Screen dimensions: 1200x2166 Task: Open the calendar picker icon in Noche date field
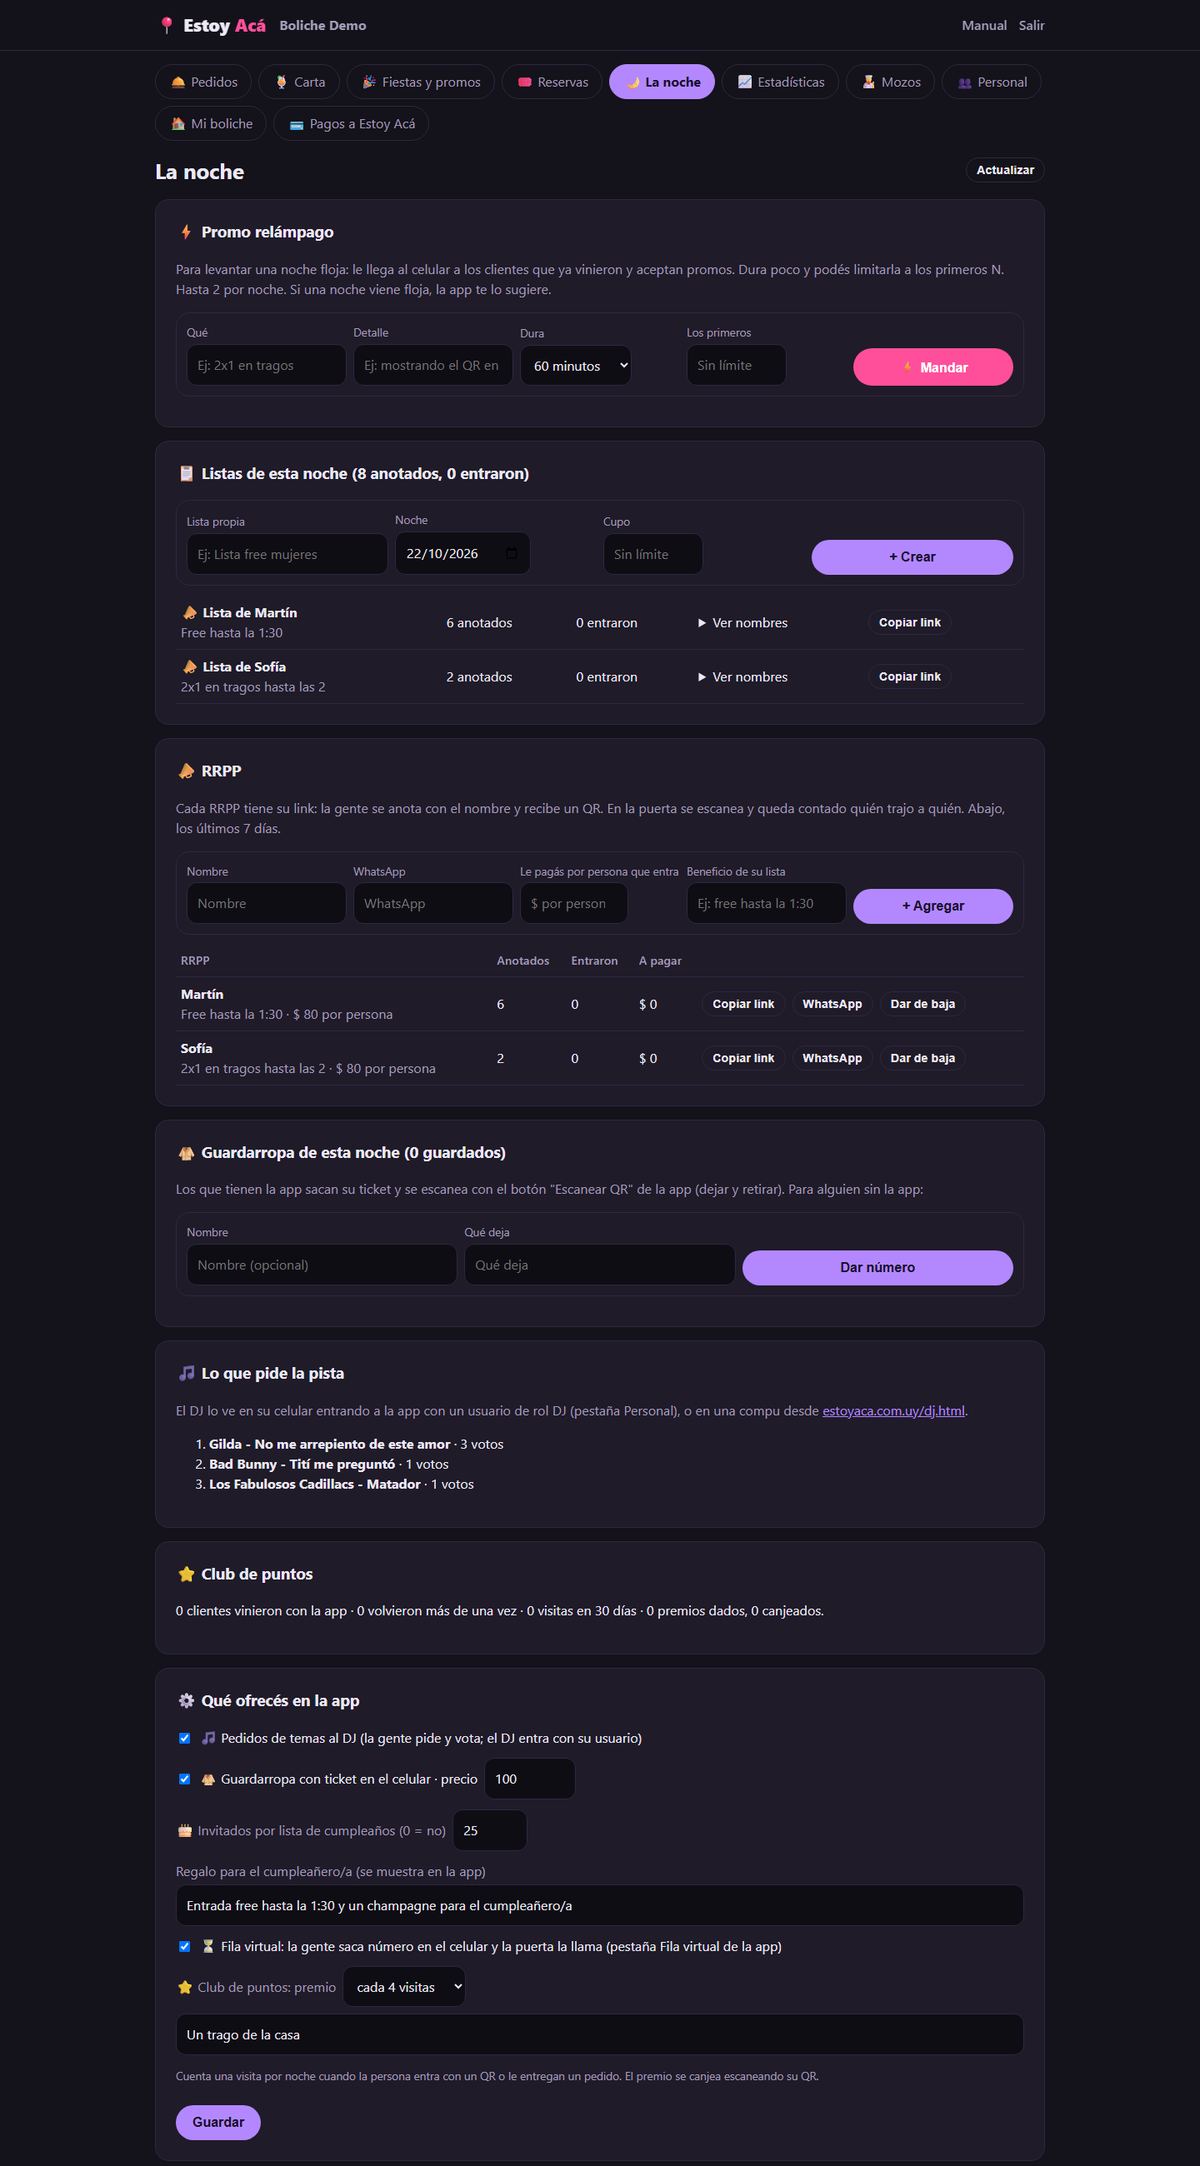[512, 553]
